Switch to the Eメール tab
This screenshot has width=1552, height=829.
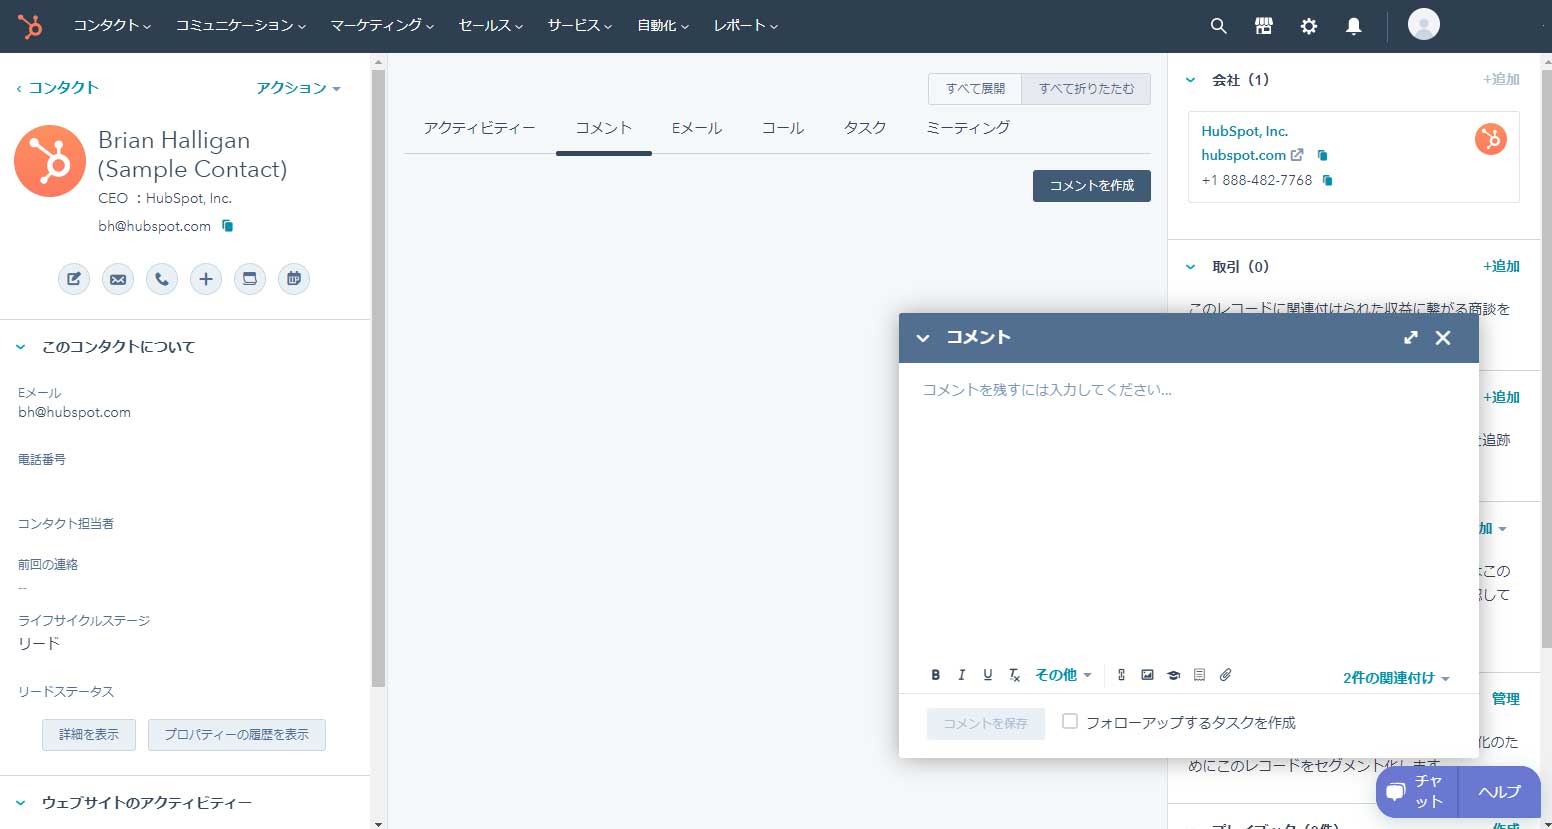tap(697, 128)
